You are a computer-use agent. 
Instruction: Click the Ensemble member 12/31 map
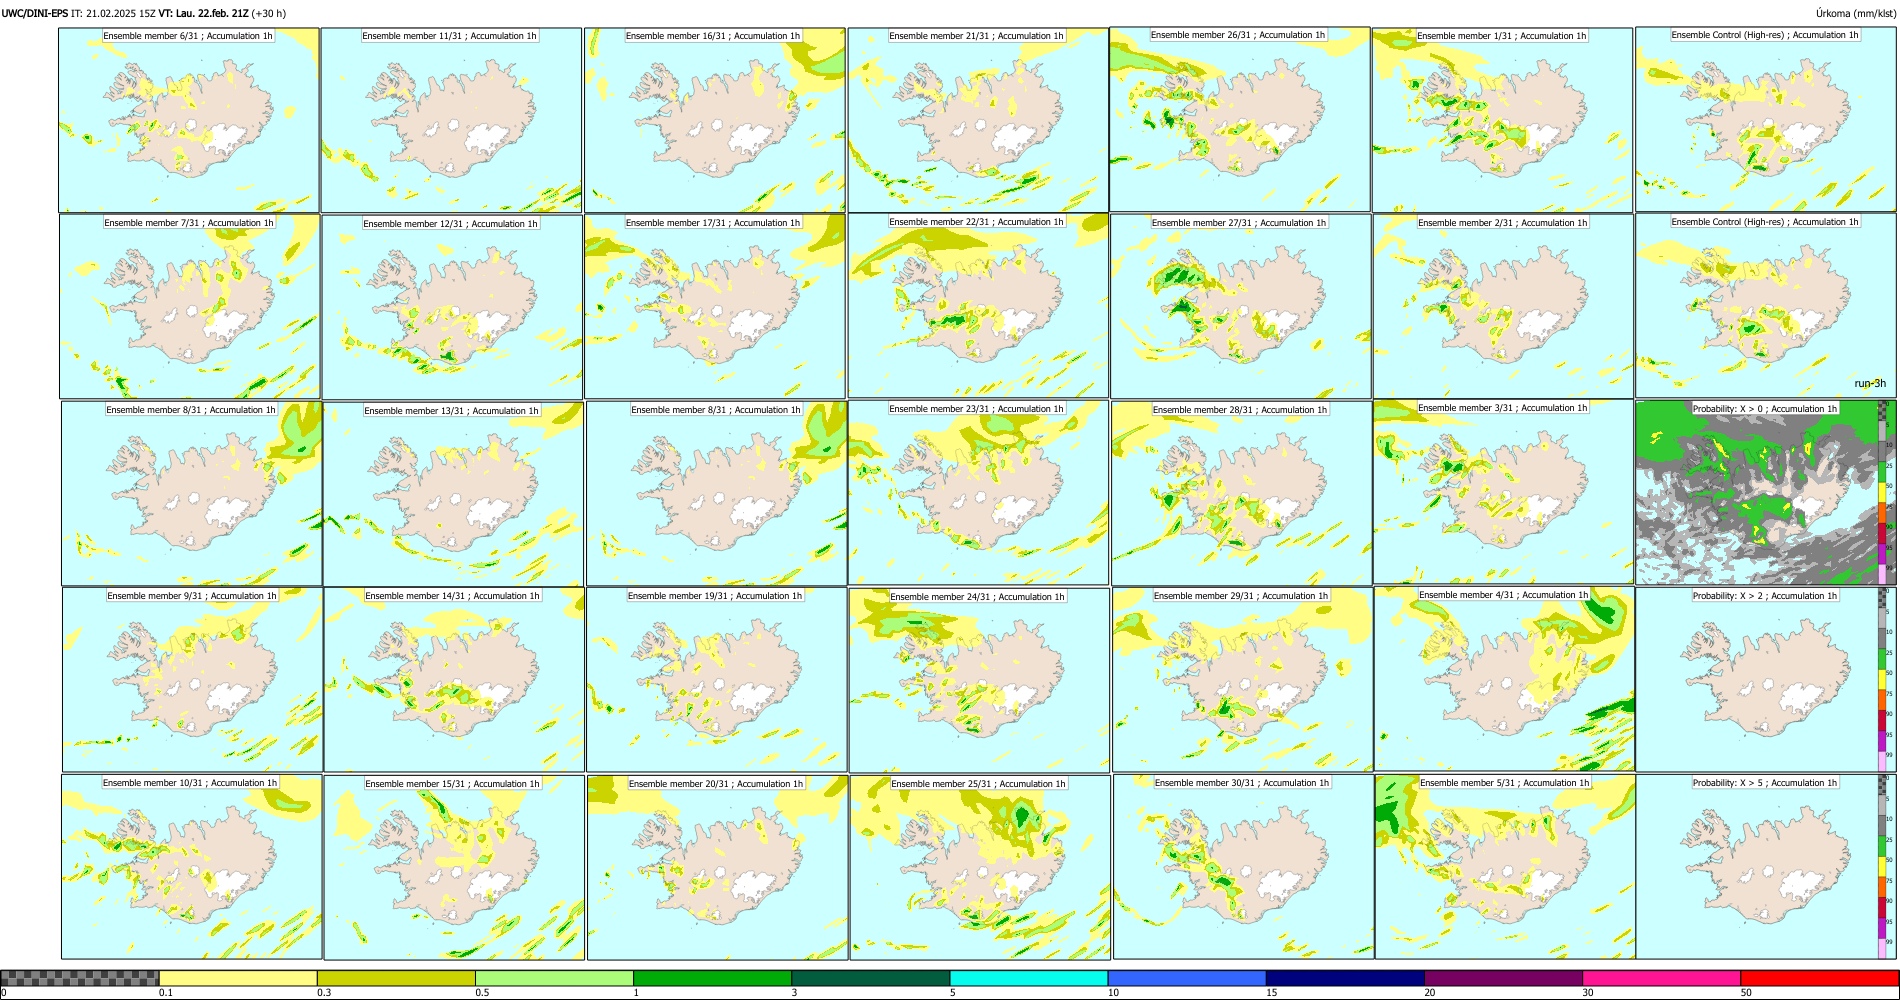[452, 307]
